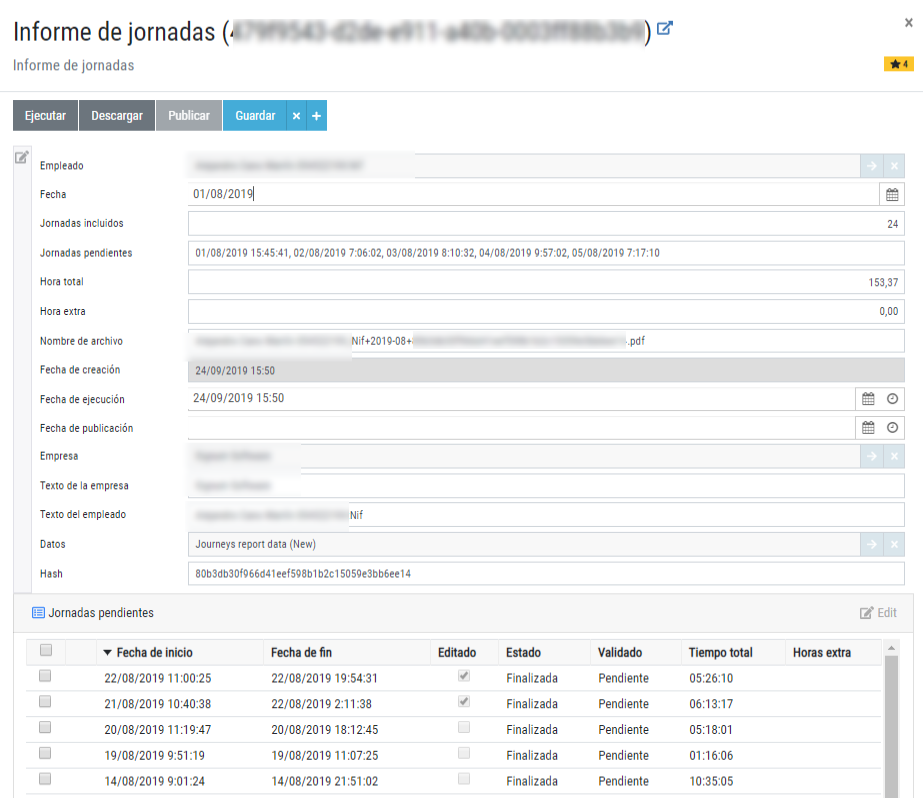This screenshot has height=798, width=923.
Task: Open Fecha de publicación calendar picker
Action: point(868,428)
